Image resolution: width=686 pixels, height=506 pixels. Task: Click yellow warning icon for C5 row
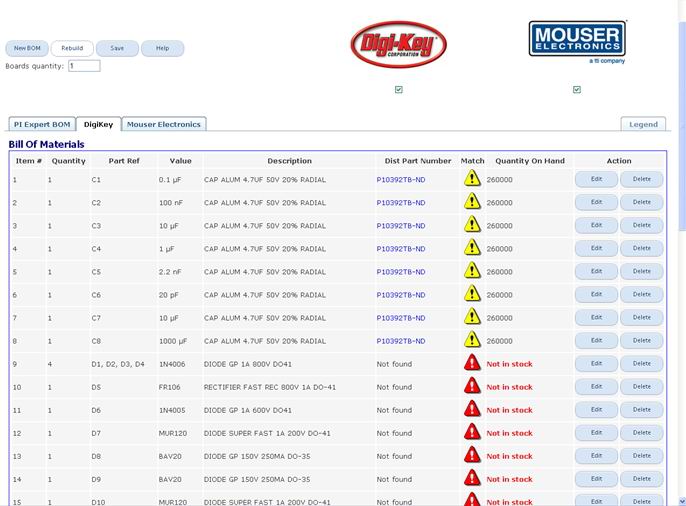click(x=472, y=271)
